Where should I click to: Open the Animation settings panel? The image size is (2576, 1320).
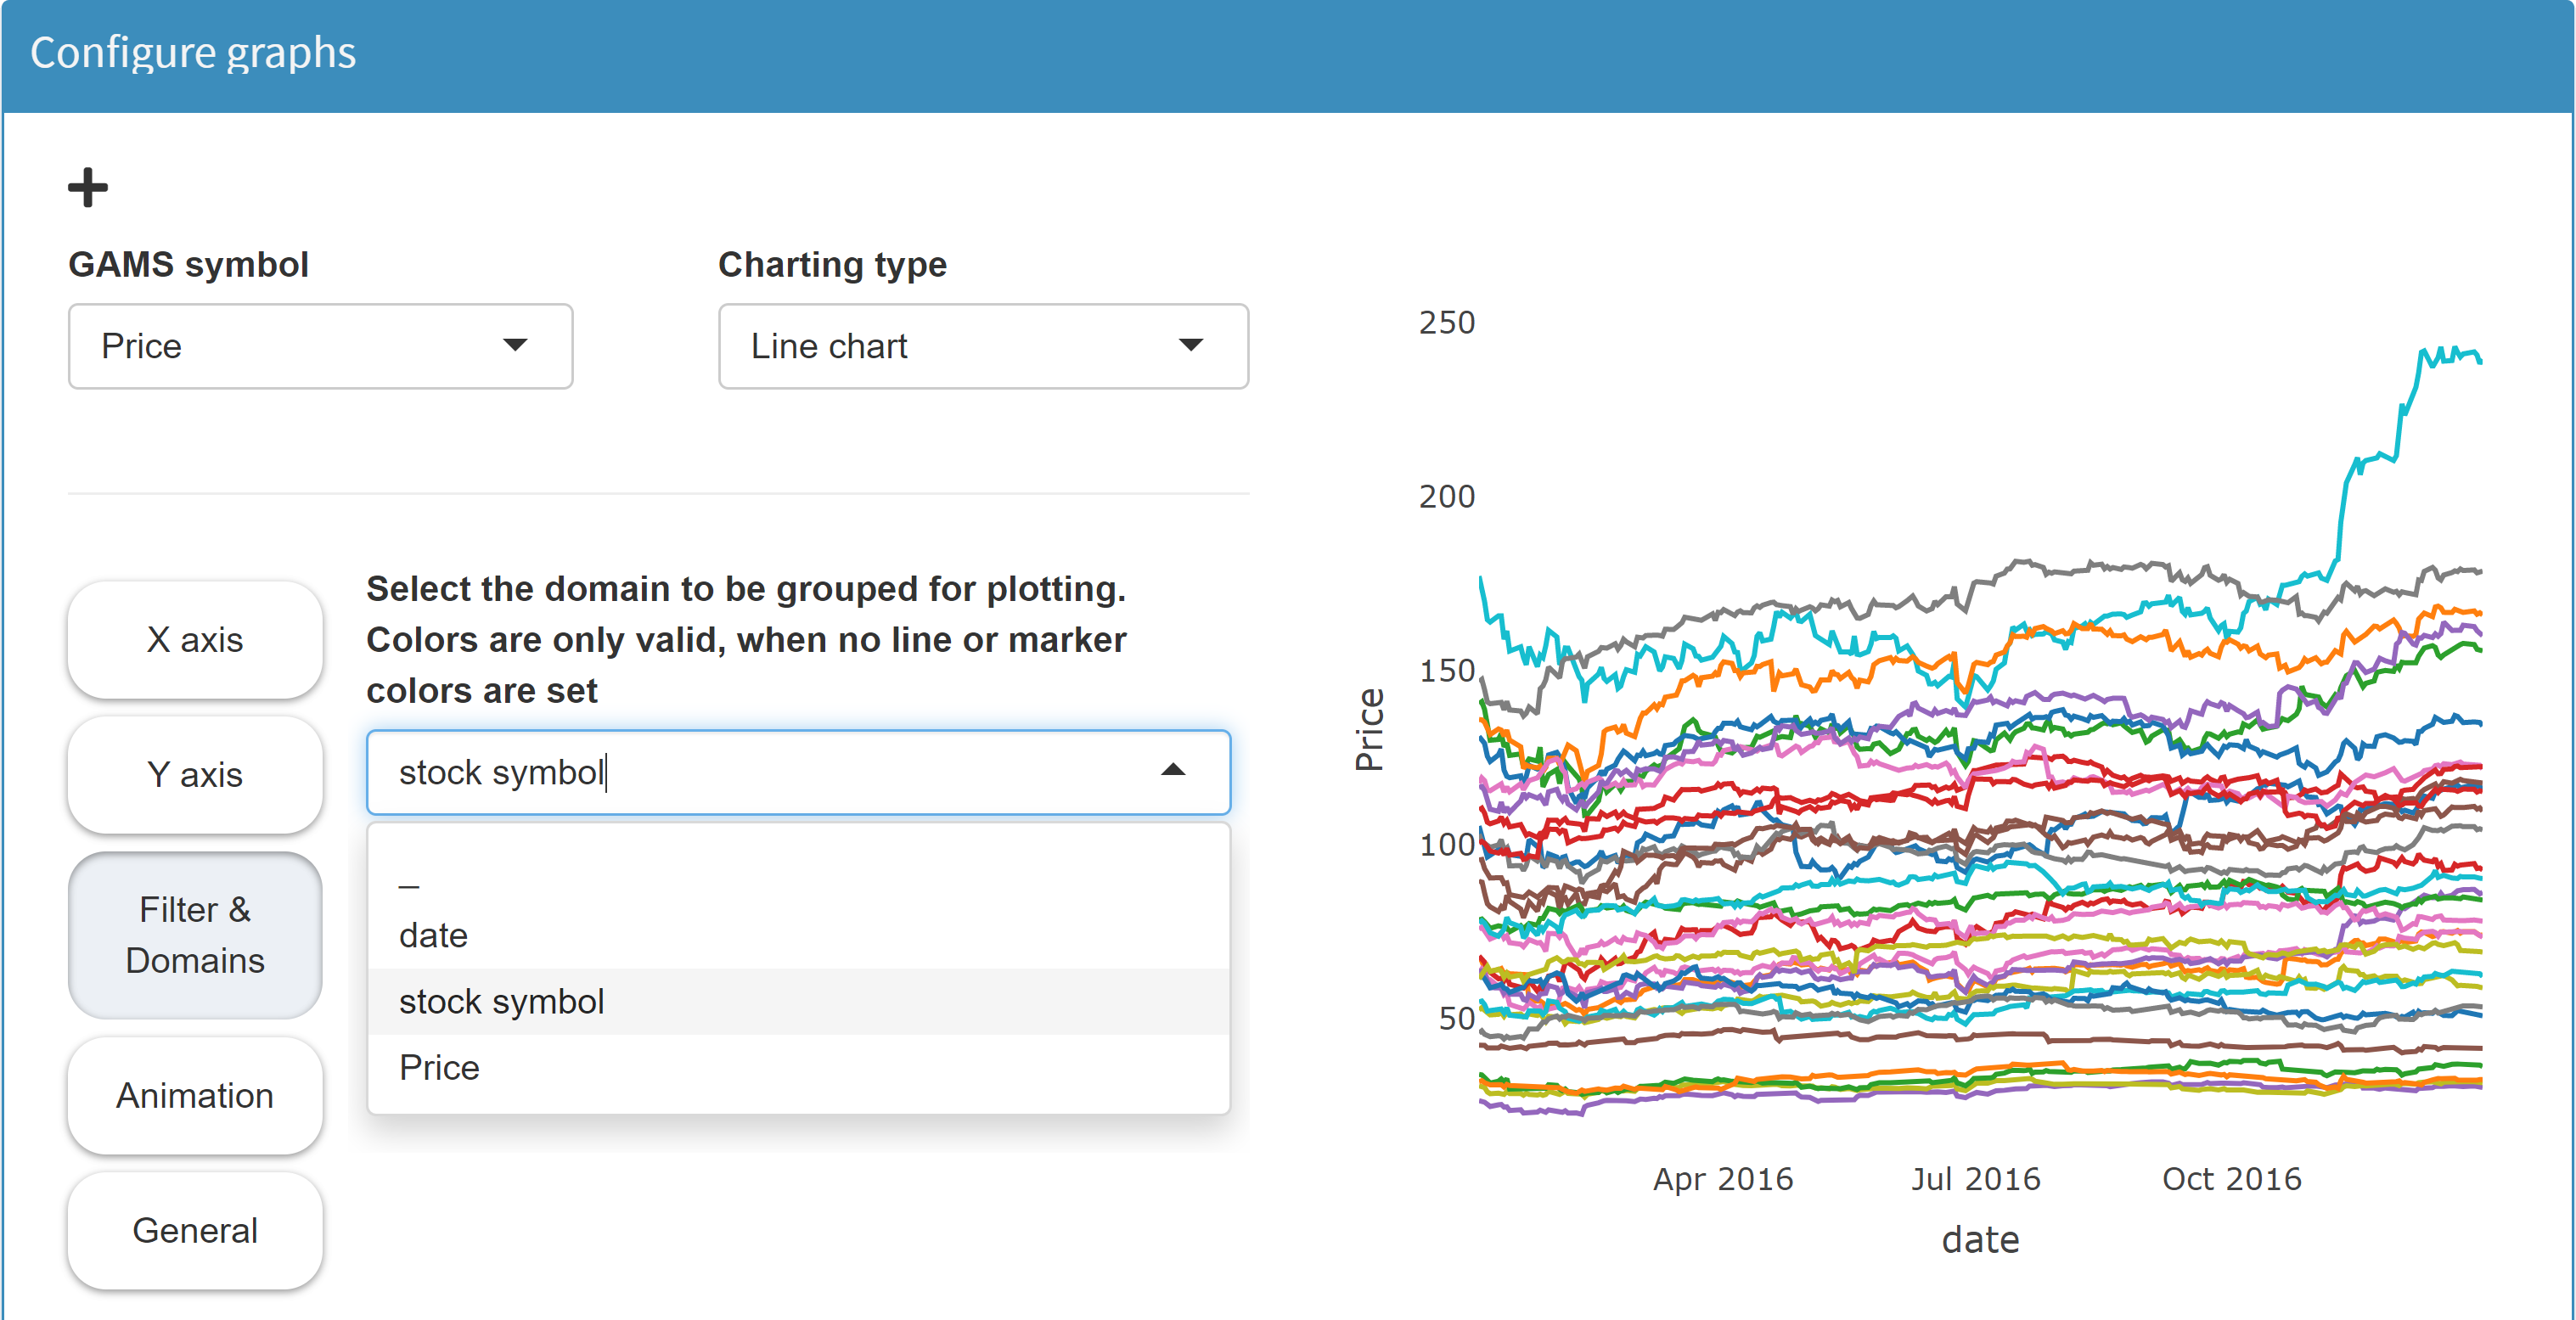(x=194, y=1096)
